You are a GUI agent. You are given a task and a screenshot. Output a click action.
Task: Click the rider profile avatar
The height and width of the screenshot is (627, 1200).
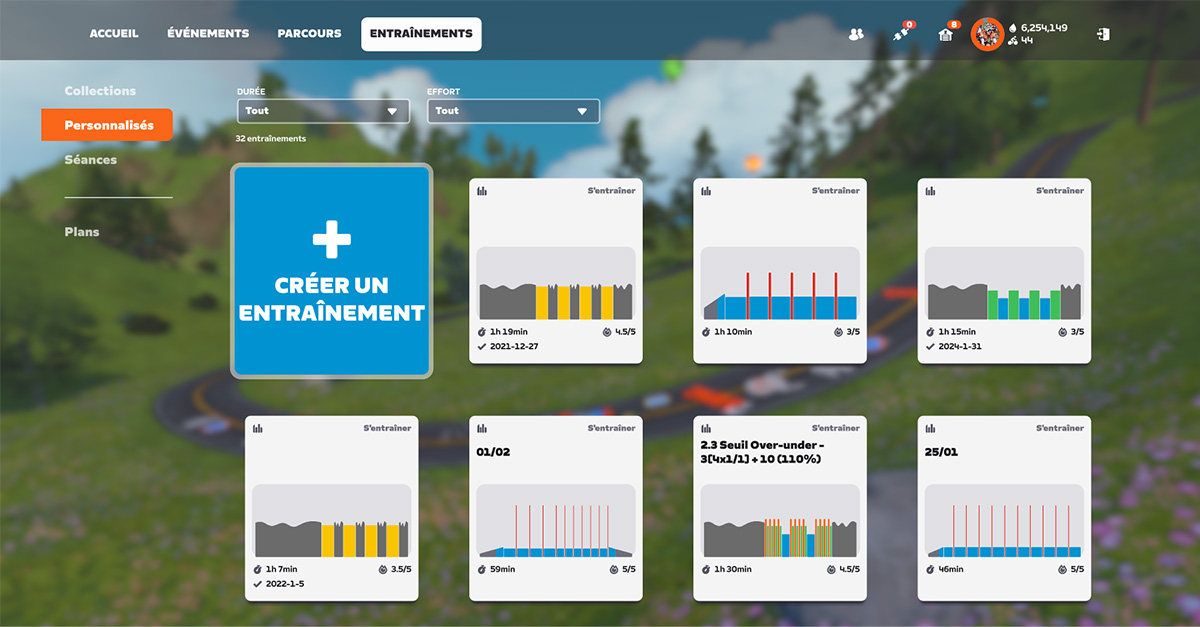pos(987,34)
